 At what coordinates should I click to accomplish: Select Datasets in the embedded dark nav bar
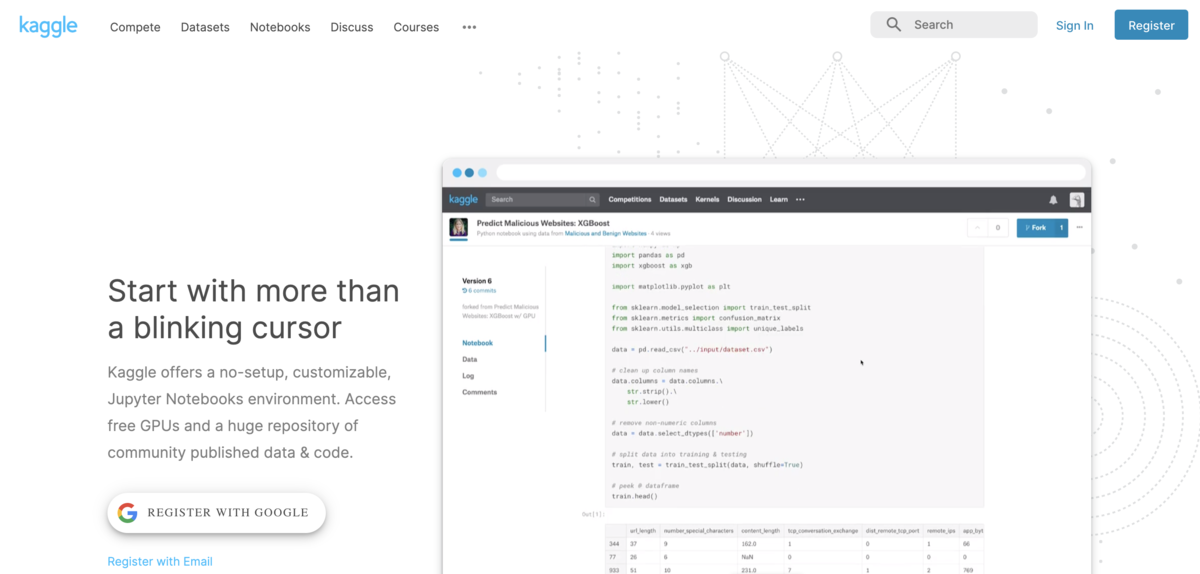point(673,200)
